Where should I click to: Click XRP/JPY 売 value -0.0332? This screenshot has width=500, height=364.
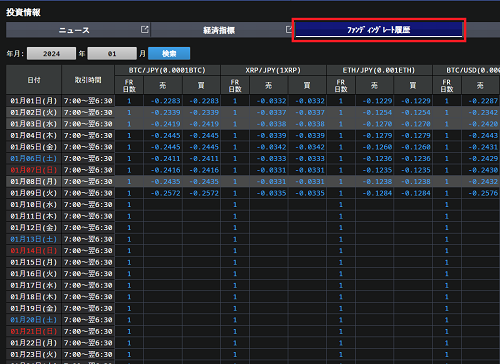point(271,101)
